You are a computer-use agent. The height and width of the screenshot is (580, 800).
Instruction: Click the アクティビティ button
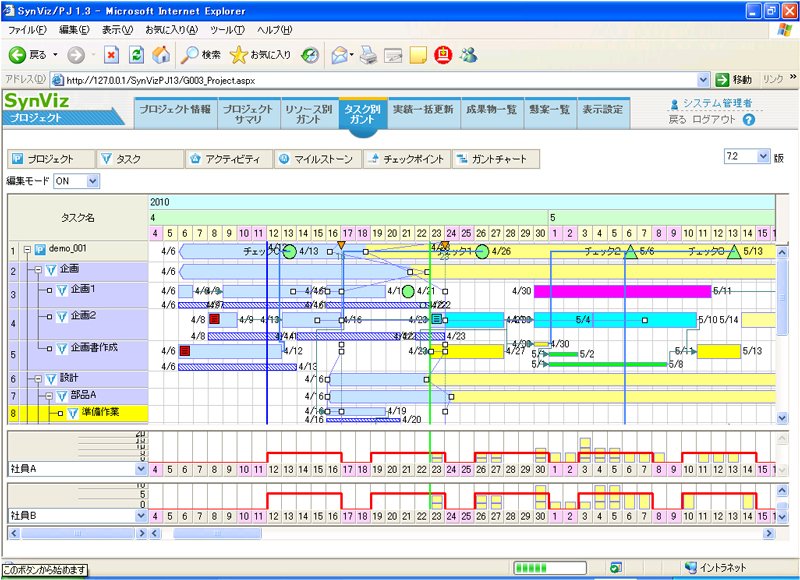point(229,159)
